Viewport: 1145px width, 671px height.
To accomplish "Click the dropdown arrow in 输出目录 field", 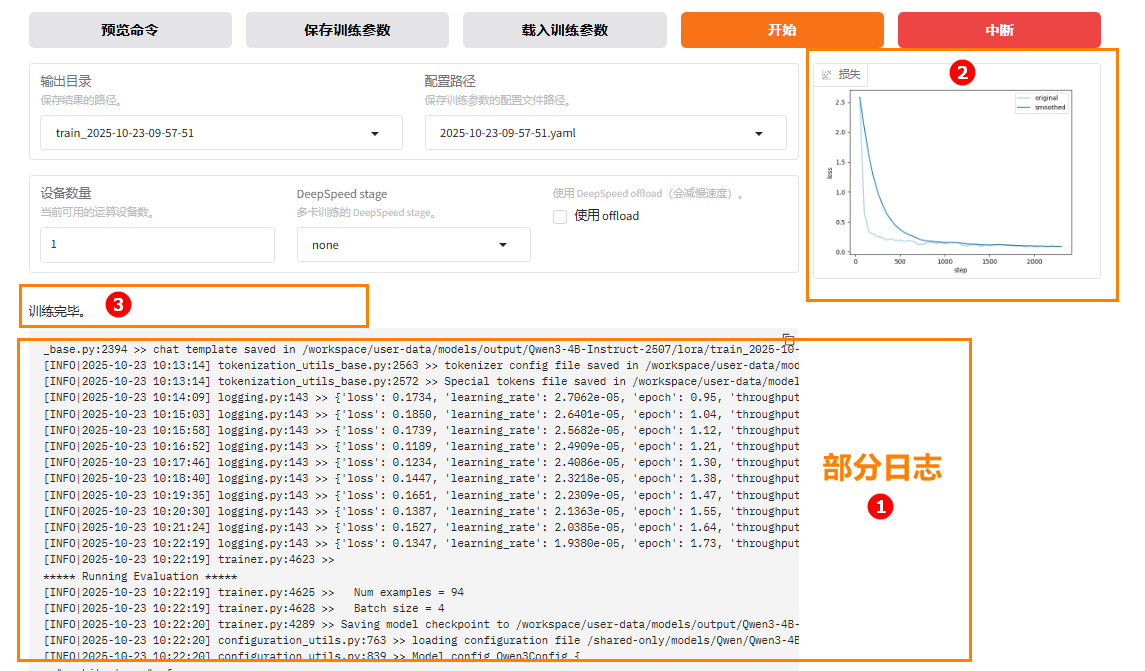I will tap(375, 133).
